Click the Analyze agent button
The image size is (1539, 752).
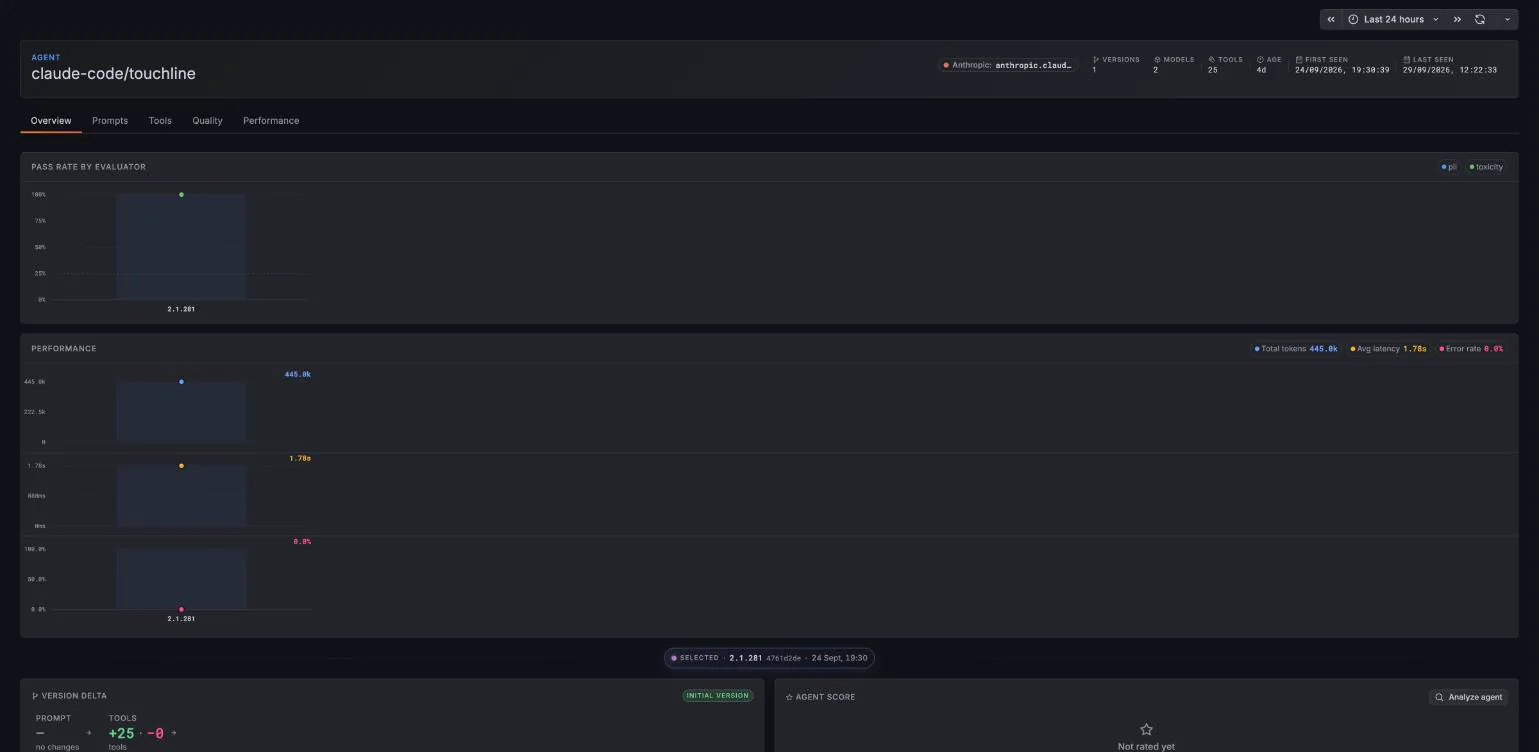(1469, 697)
